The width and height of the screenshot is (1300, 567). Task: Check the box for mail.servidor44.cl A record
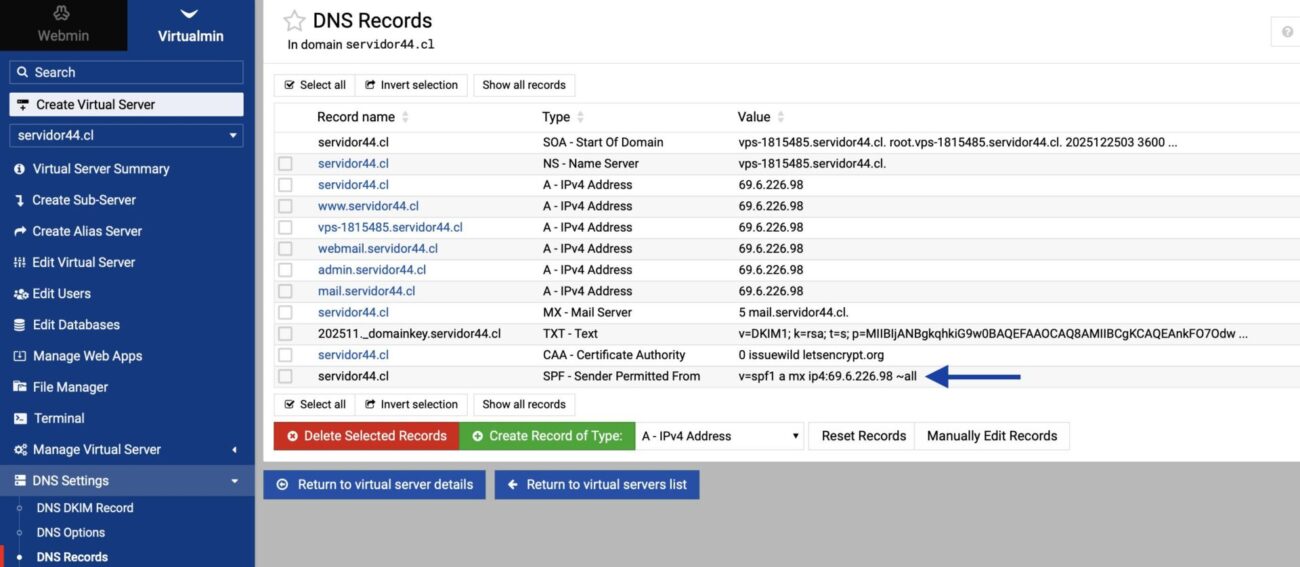pyautogui.click(x=286, y=291)
